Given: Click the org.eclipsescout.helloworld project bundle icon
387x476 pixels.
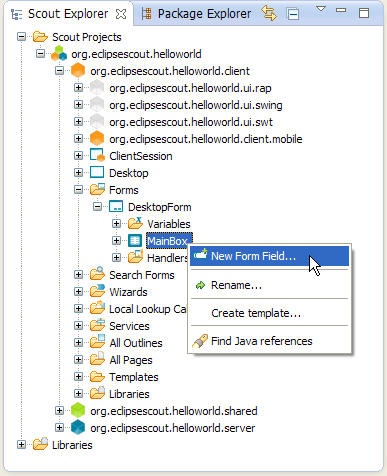Looking at the screenshot, I should pos(59,53).
